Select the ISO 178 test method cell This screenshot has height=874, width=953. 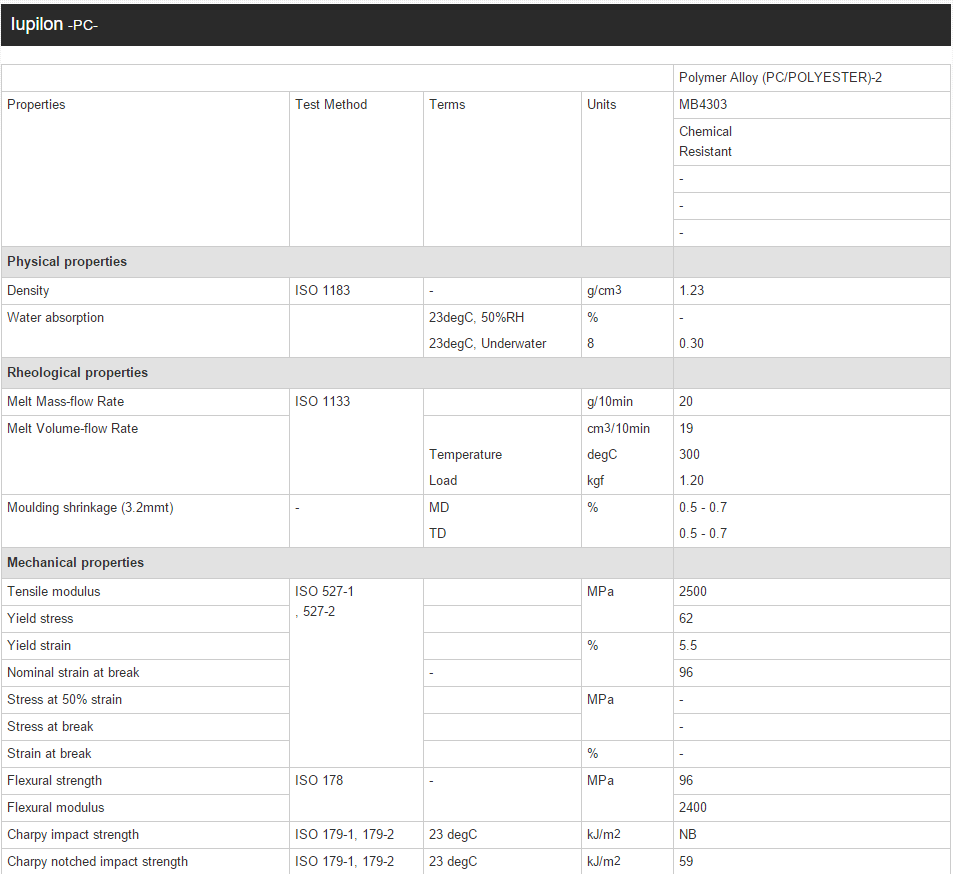pyautogui.click(x=319, y=781)
